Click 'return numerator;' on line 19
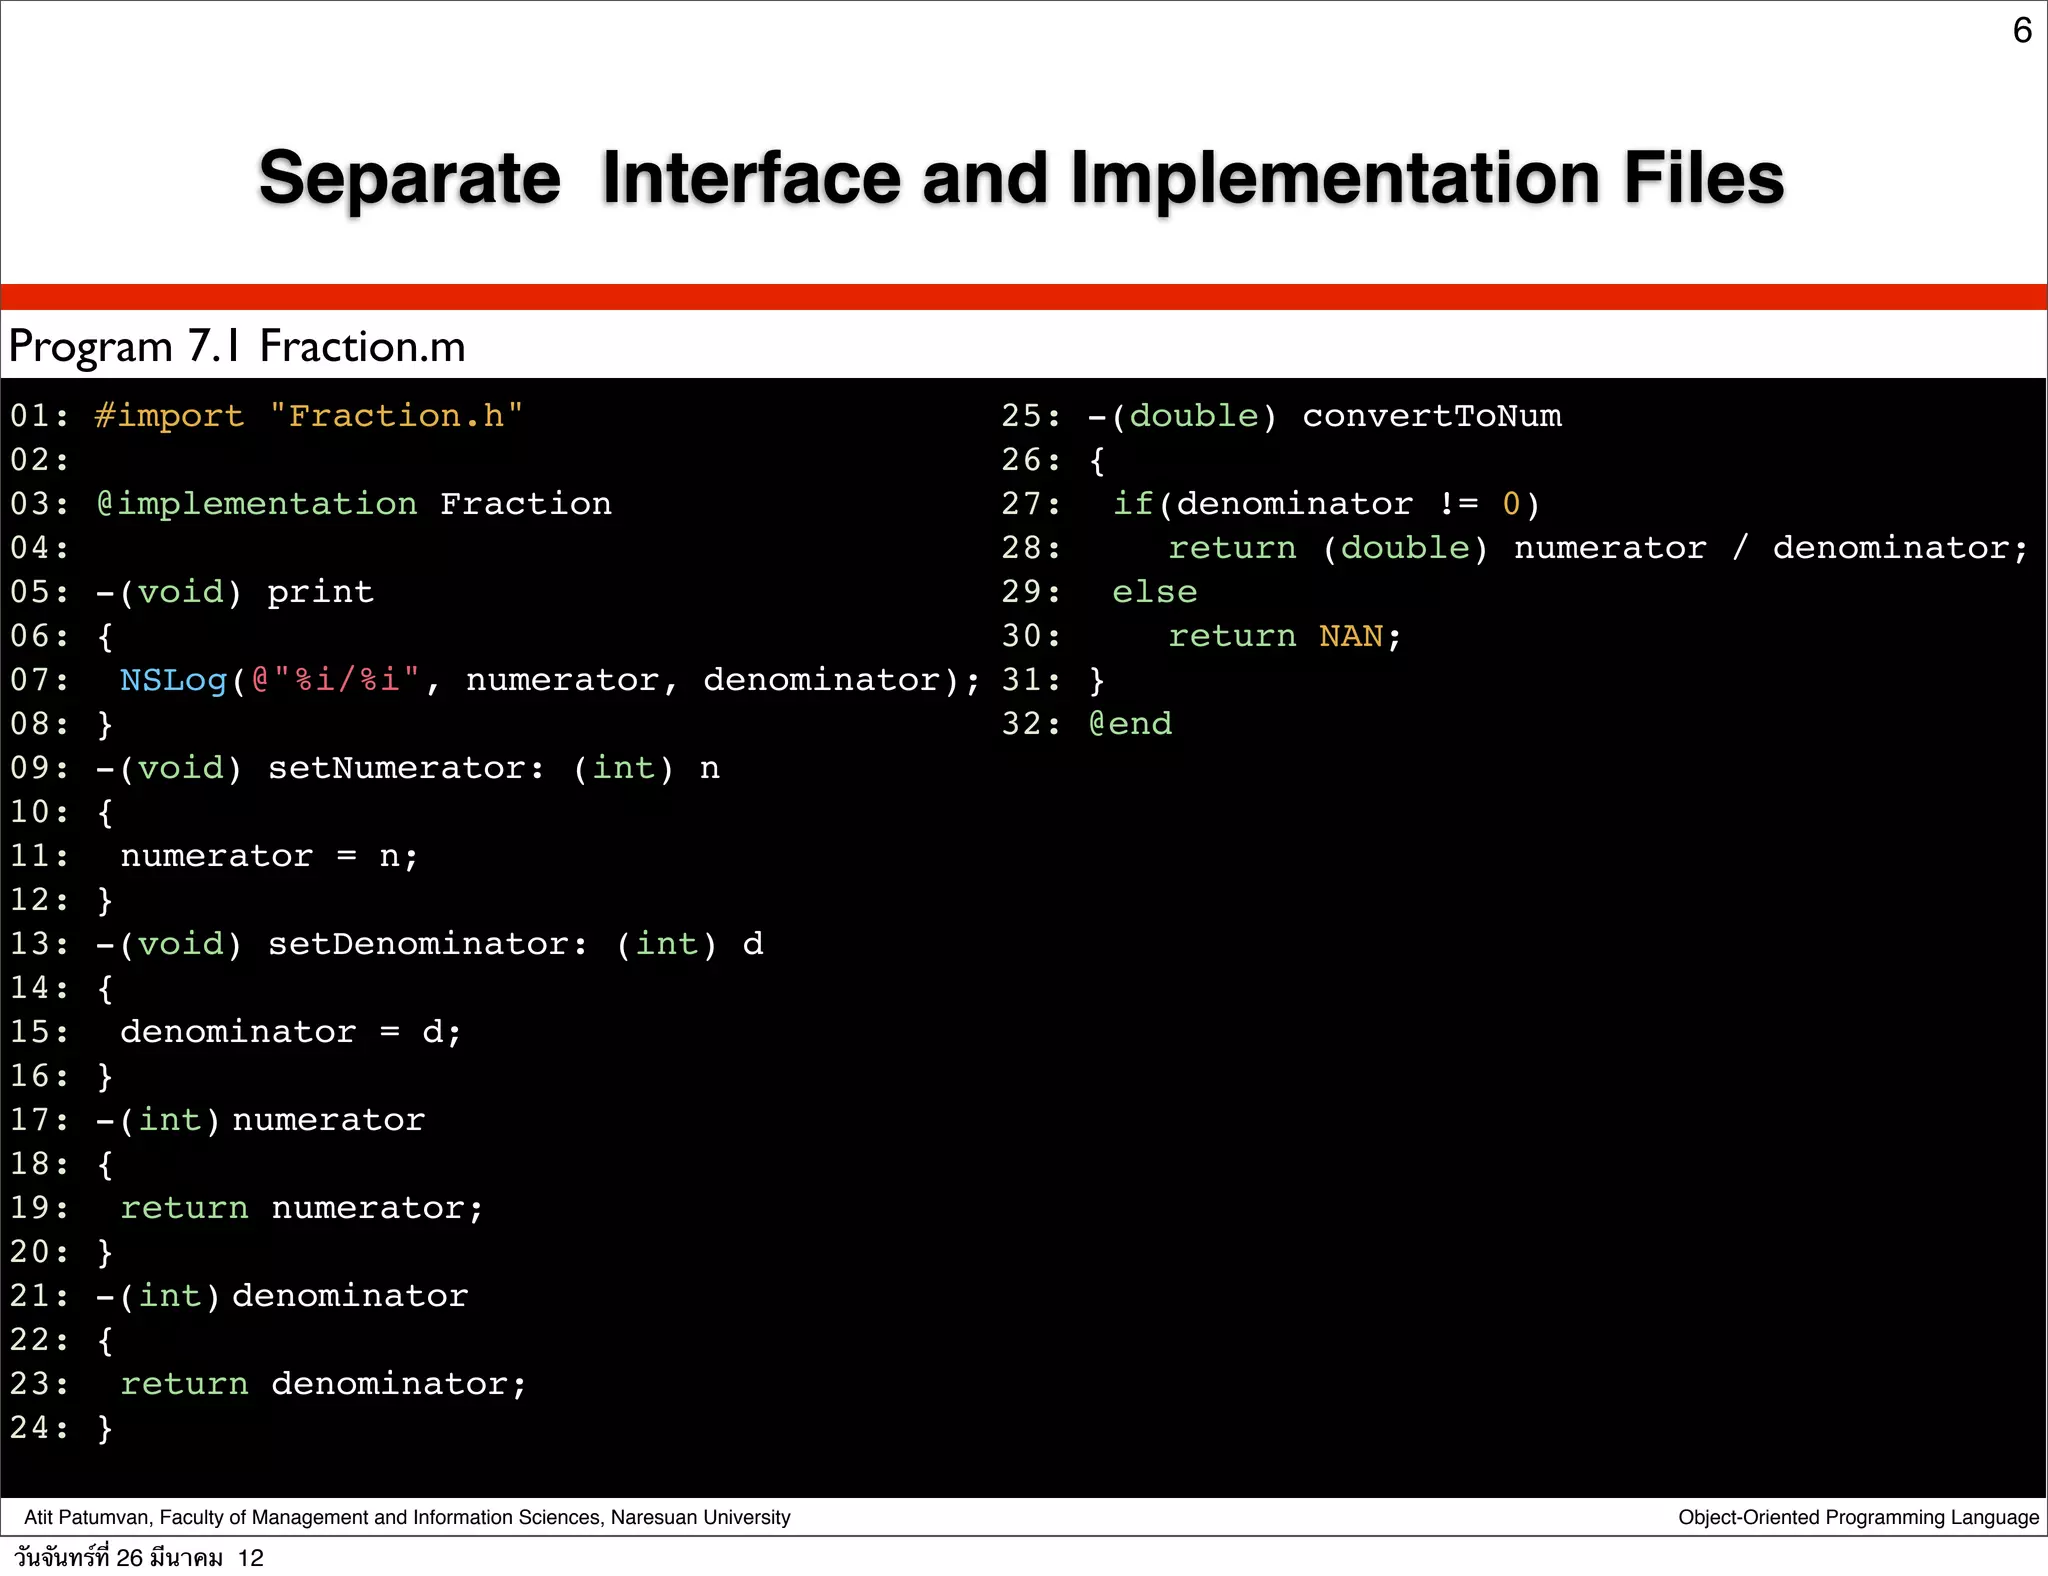The image size is (2048, 1576). click(x=301, y=1208)
